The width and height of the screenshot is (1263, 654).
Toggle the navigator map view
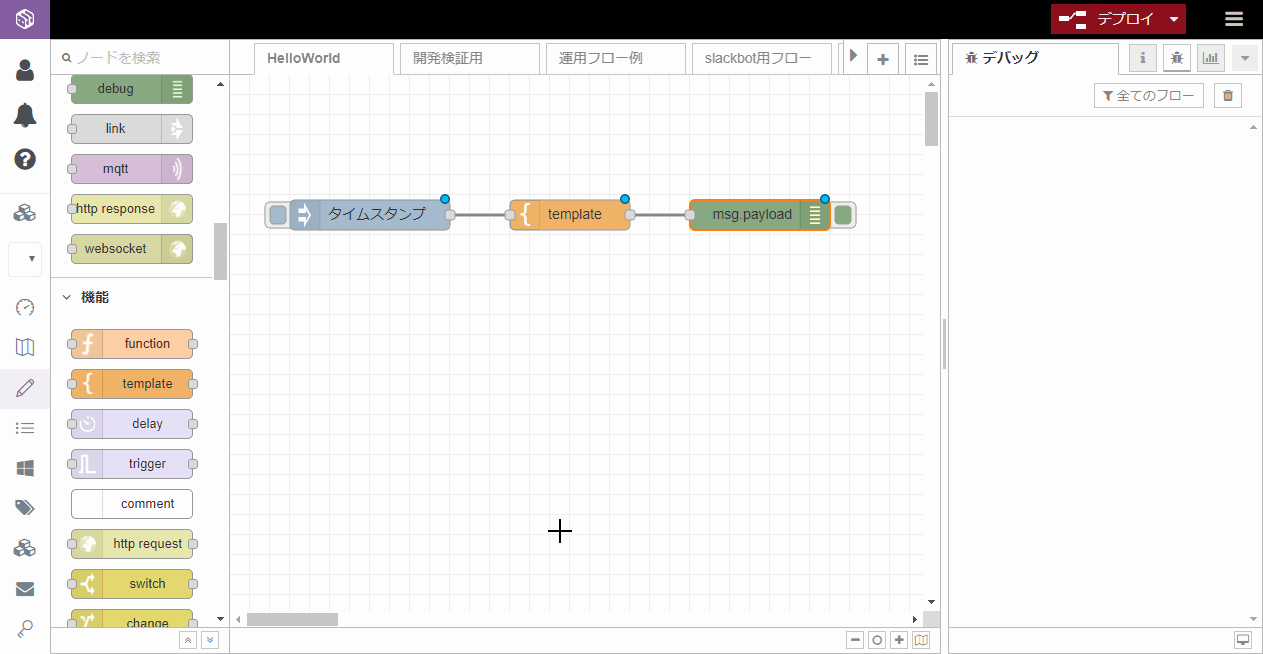[x=921, y=640]
